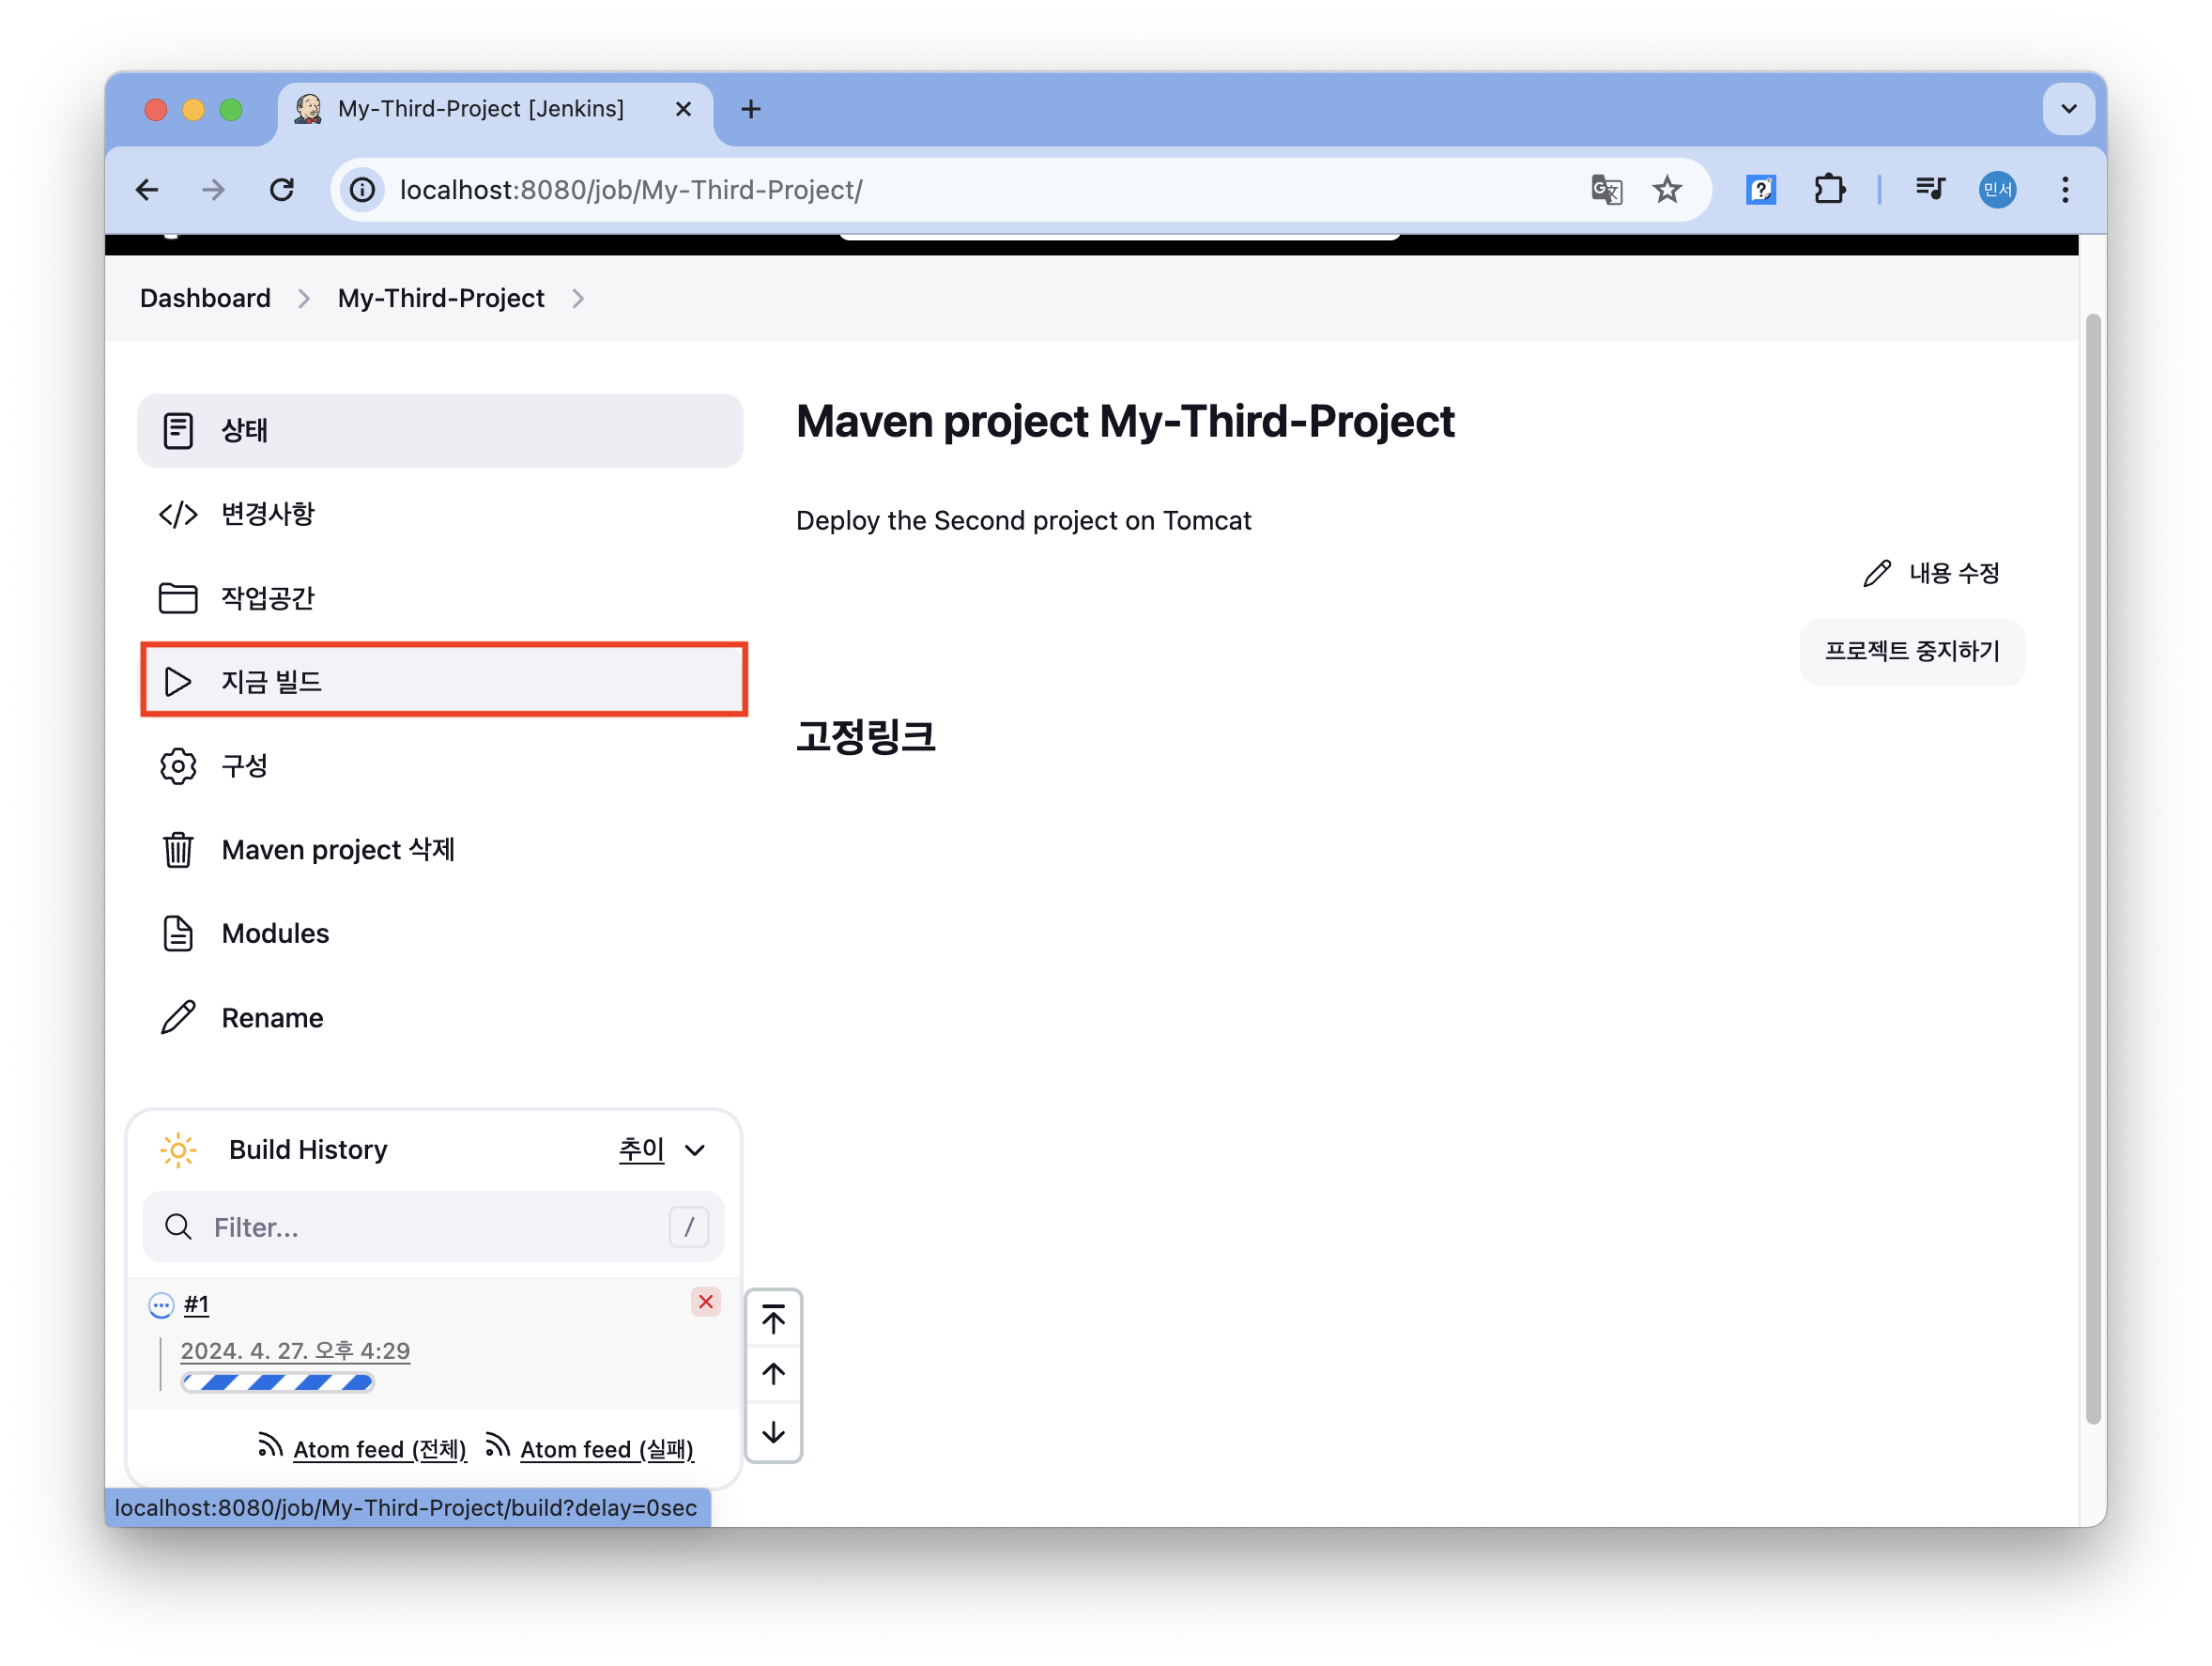Expand the My-Third-Project breadcrumb chevron
2212x1666 pixels.
[x=578, y=299]
